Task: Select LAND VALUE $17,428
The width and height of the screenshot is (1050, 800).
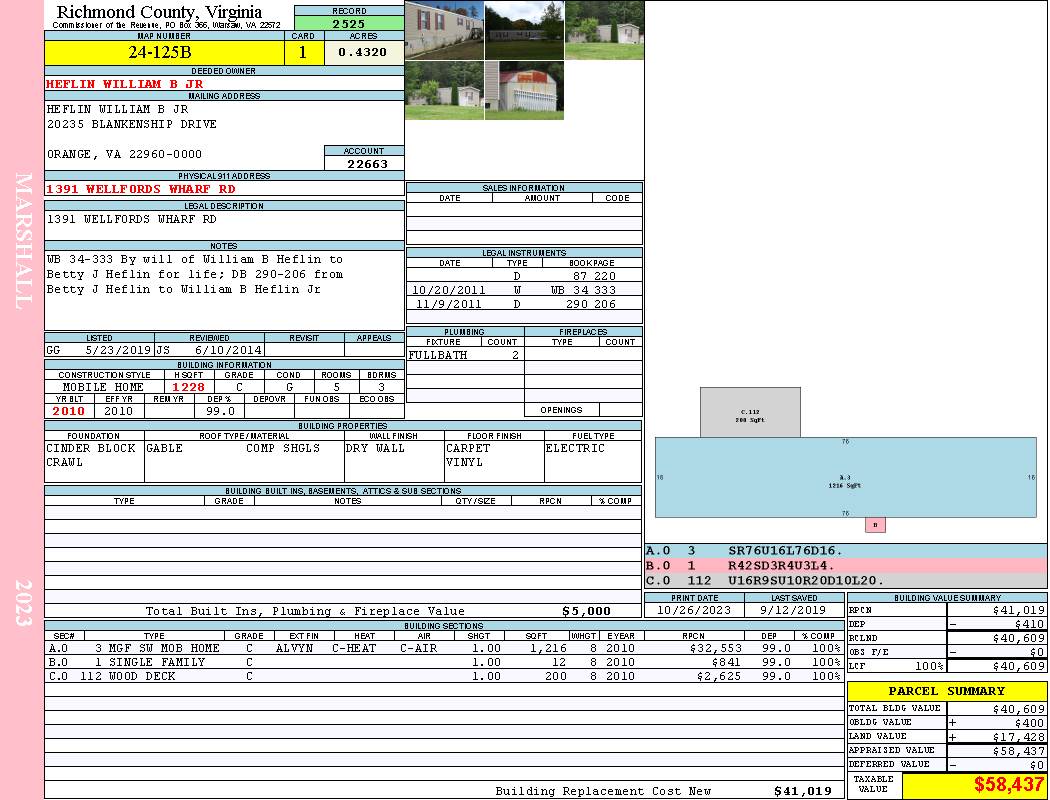Action: click(x=1019, y=737)
